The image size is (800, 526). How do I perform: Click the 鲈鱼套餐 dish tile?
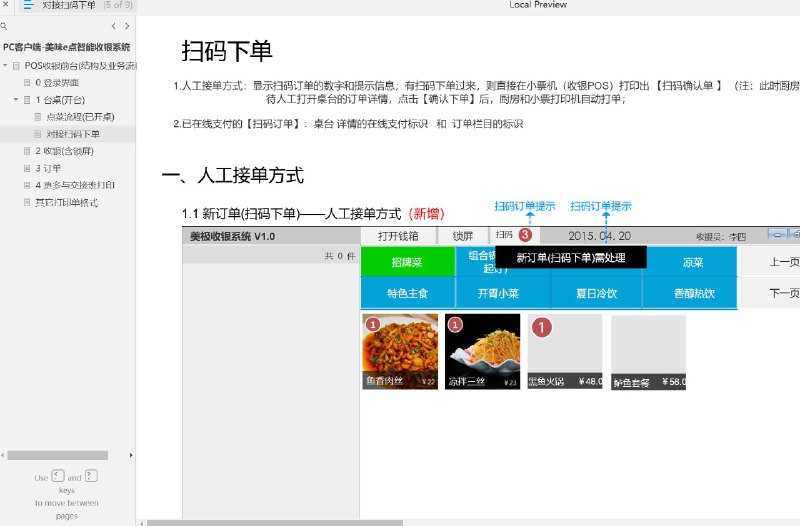[648, 353]
